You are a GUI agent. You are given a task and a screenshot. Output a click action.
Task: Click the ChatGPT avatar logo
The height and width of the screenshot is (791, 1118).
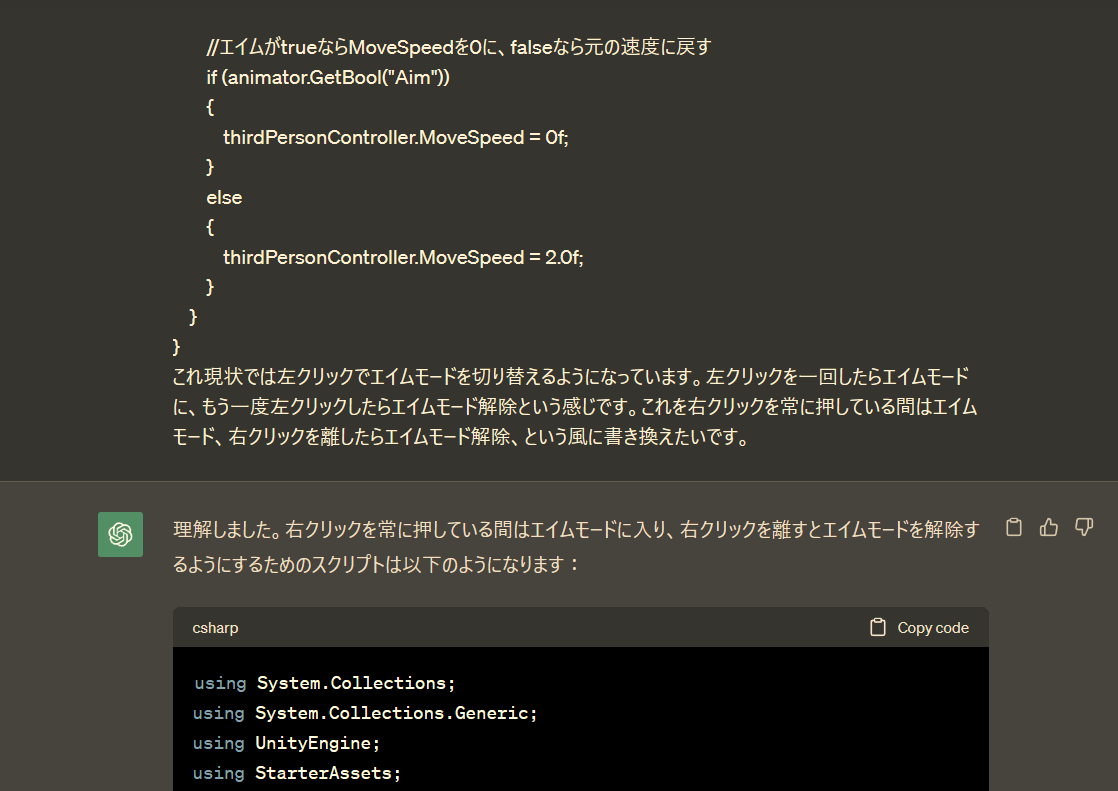pyautogui.click(x=120, y=534)
